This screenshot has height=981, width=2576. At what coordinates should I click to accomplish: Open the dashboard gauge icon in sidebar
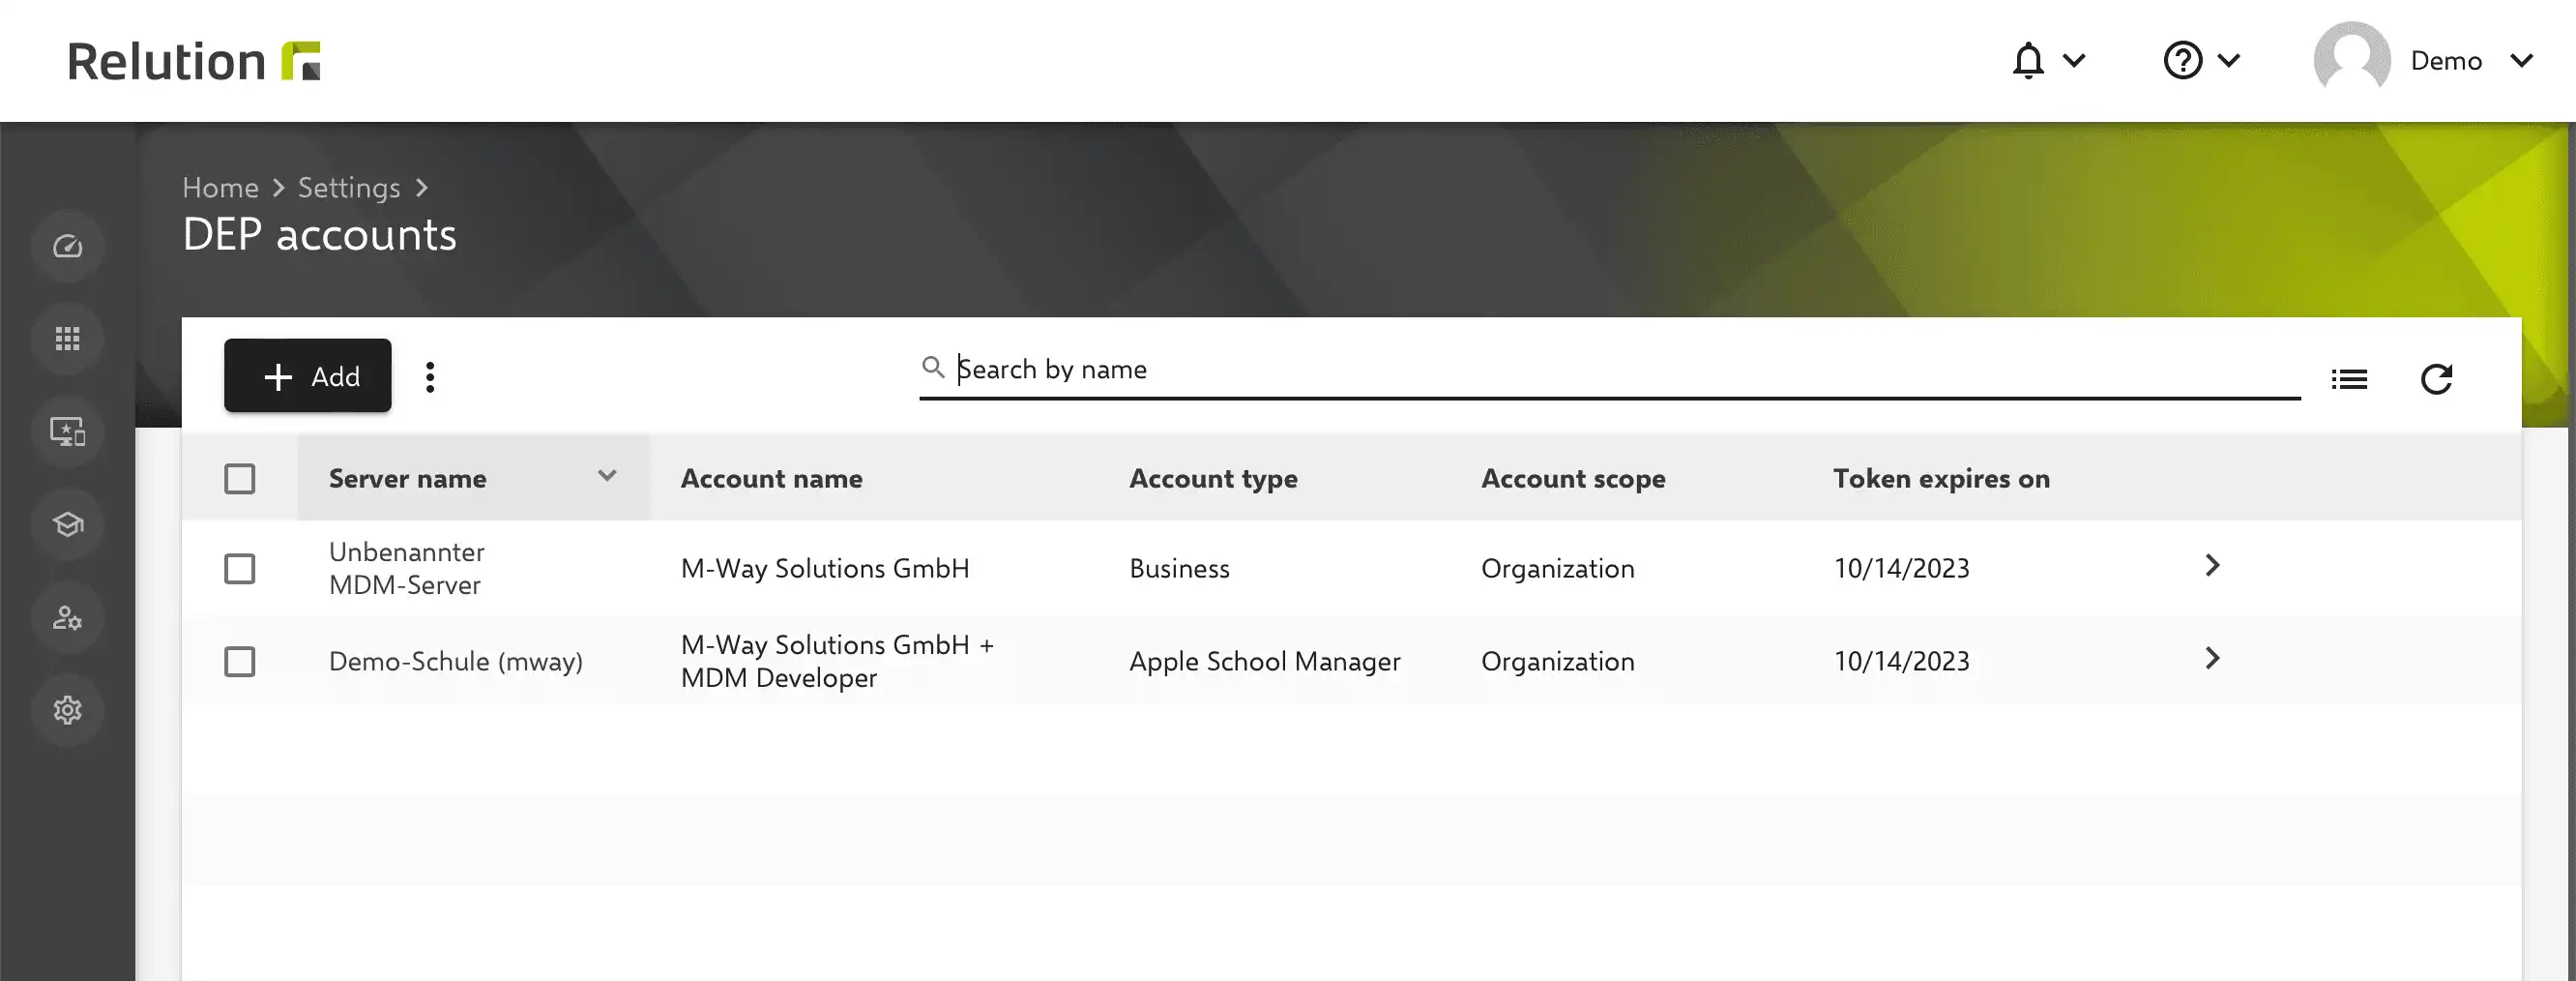(x=68, y=246)
